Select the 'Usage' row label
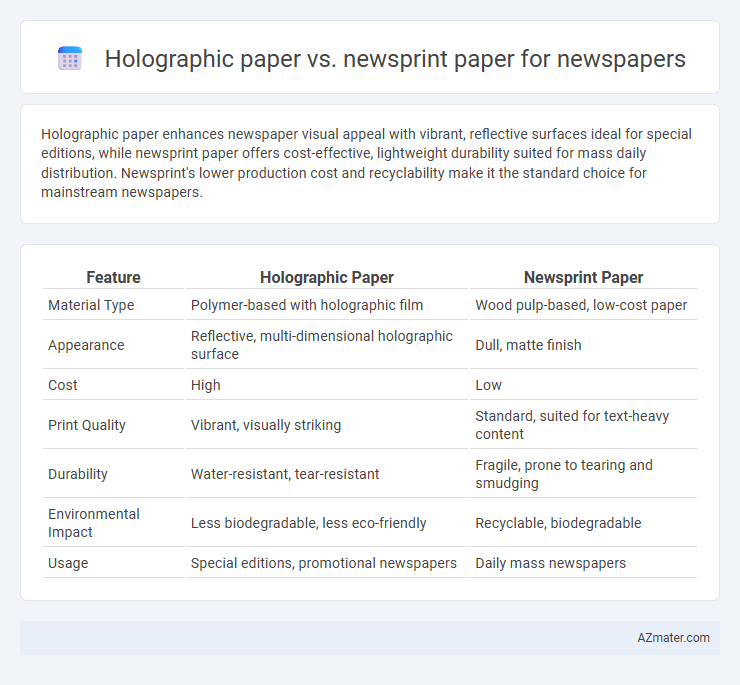The height and width of the screenshot is (685, 740). pyautogui.click(x=68, y=563)
